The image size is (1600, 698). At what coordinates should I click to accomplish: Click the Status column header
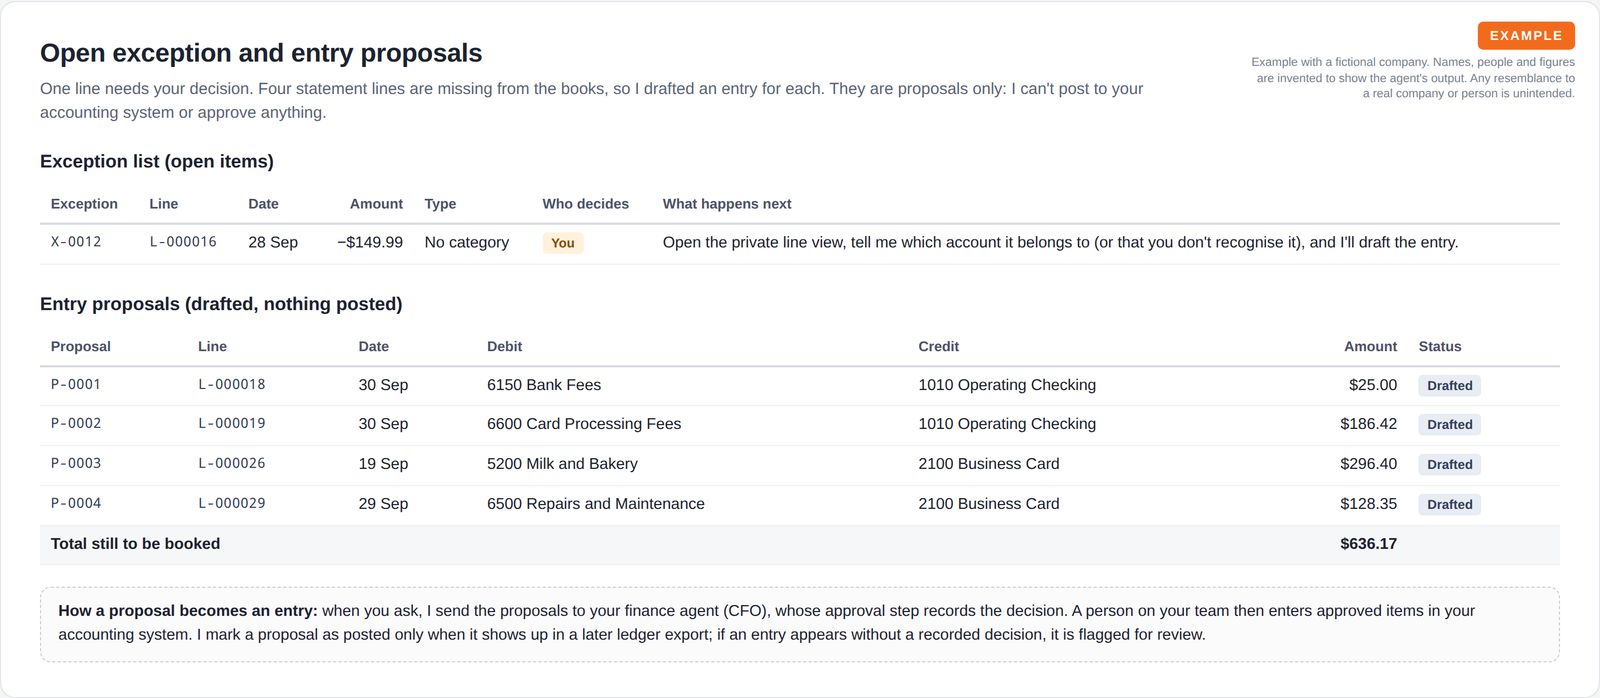(x=1440, y=347)
